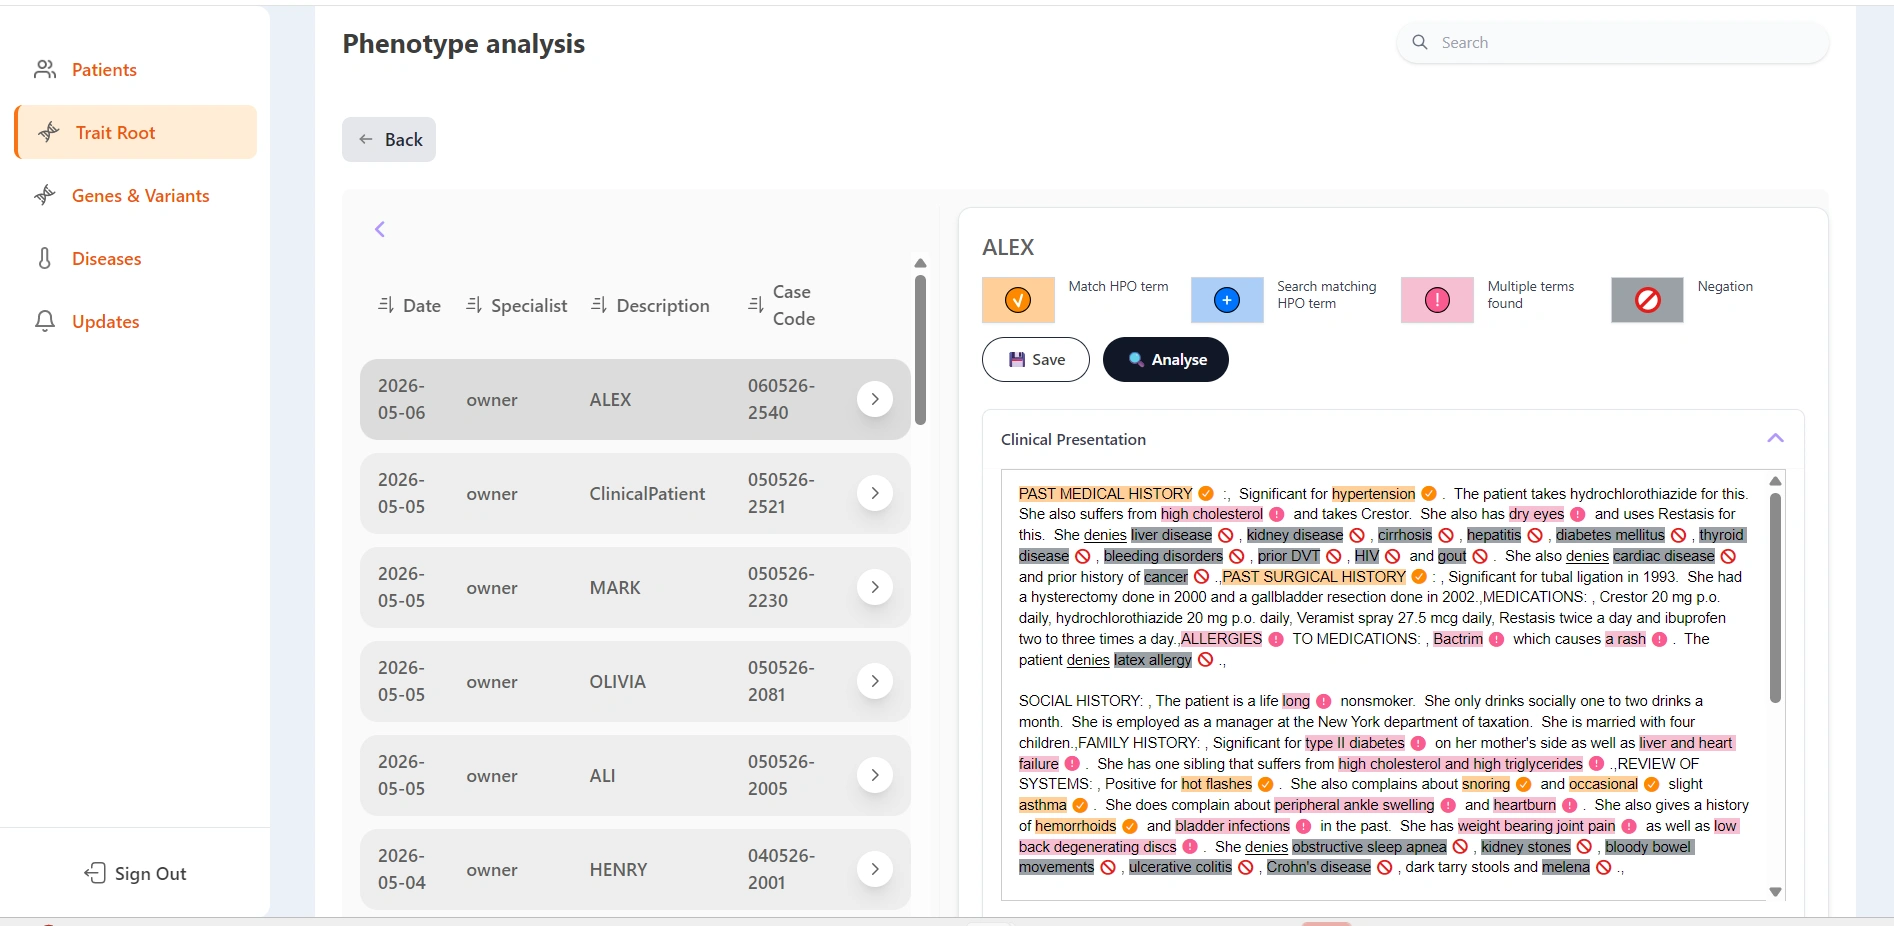Click the orange Match HPO term swatch

tap(1018, 300)
